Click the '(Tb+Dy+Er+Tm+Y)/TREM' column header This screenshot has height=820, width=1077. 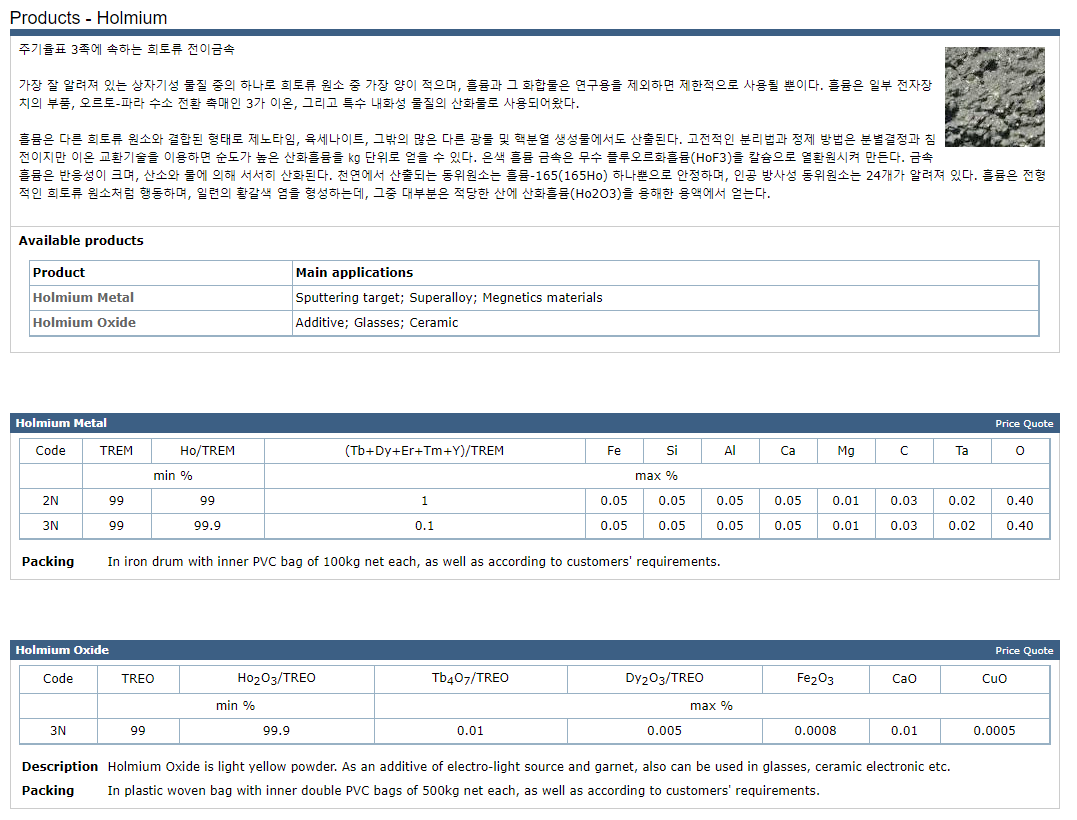click(424, 451)
